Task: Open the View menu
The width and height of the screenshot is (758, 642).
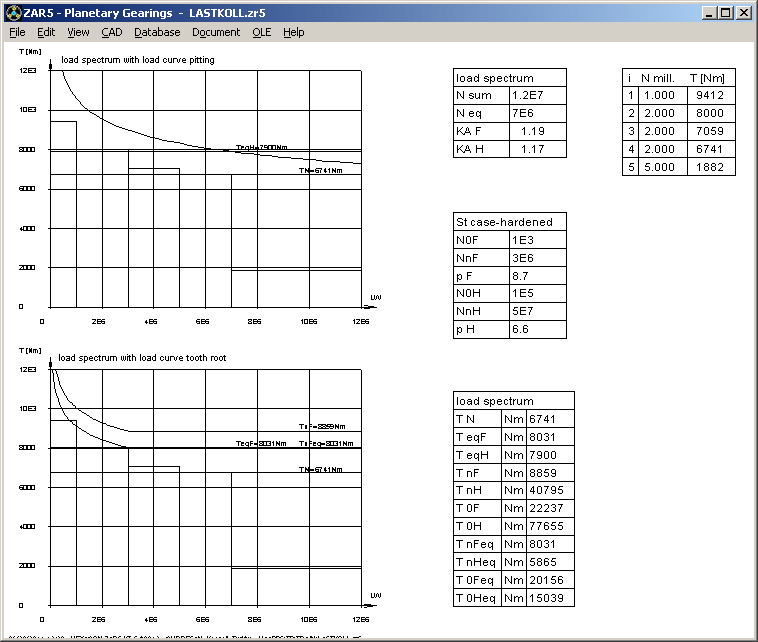Action: (78, 32)
